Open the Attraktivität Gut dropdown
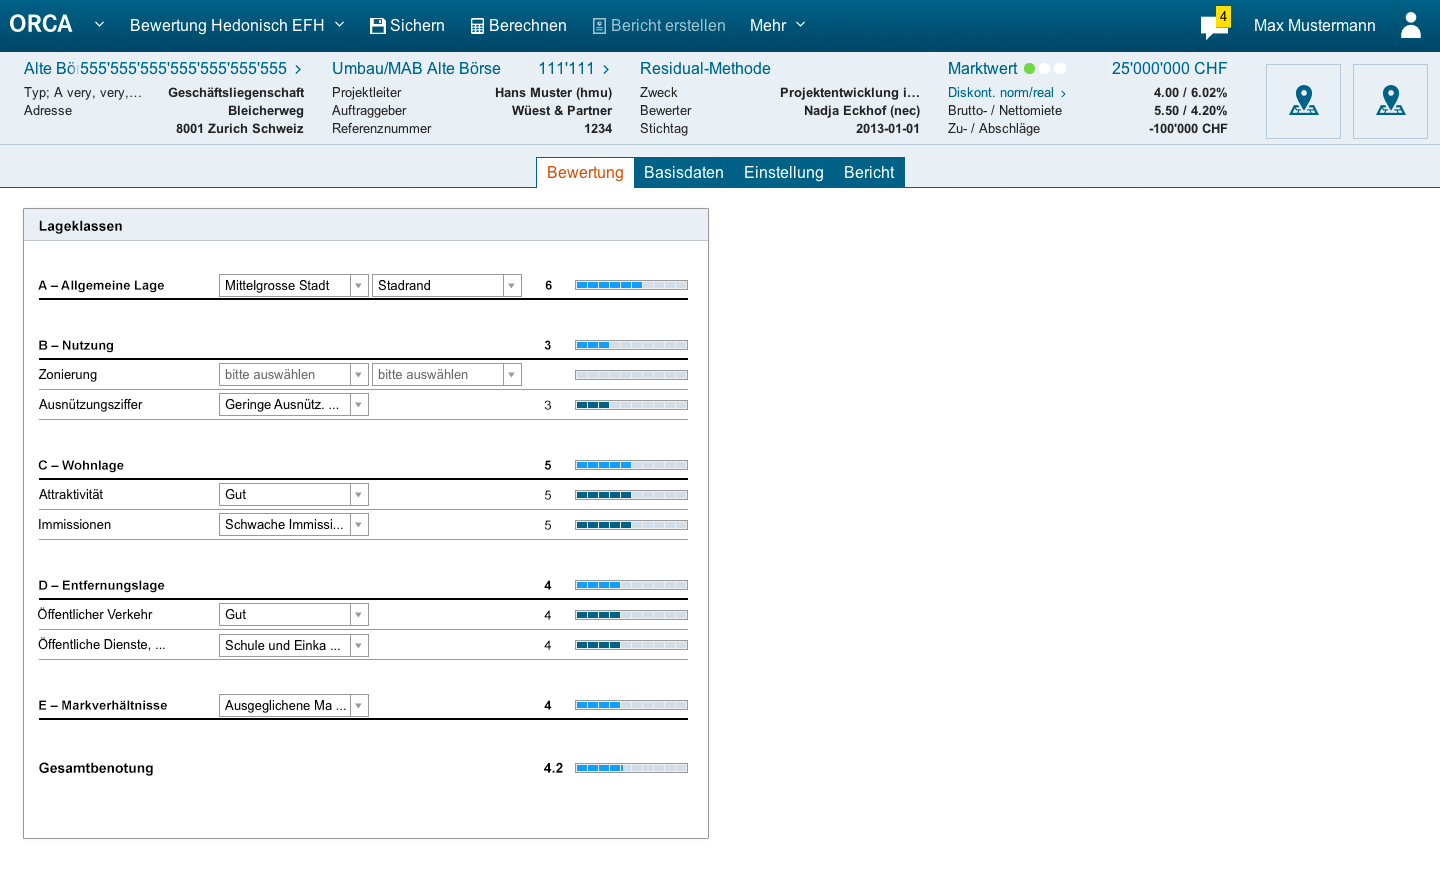 (294, 494)
